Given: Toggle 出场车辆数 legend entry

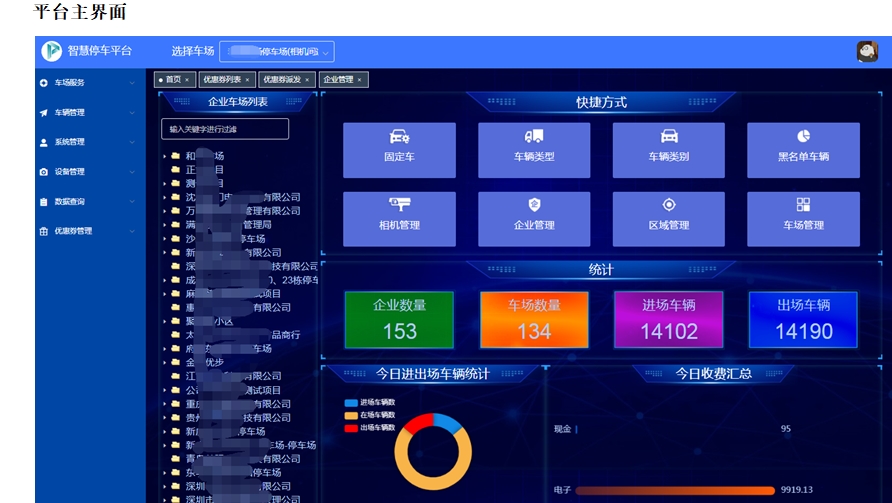Looking at the screenshot, I should pos(370,428).
